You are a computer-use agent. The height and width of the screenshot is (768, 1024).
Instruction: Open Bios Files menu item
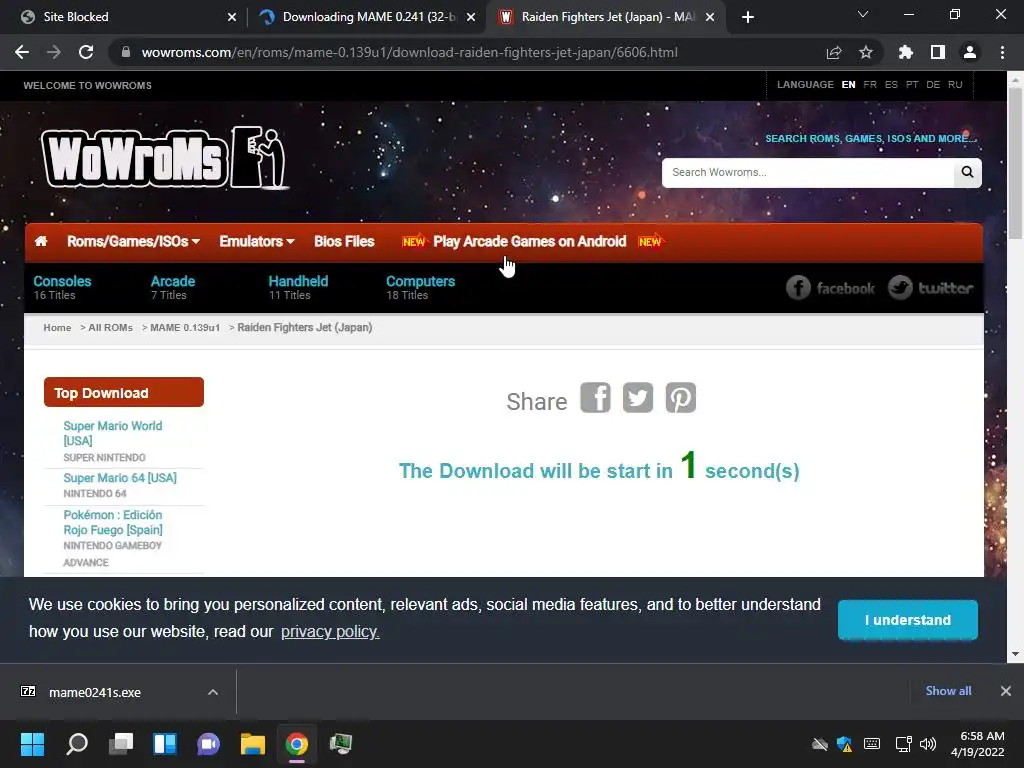(x=344, y=242)
